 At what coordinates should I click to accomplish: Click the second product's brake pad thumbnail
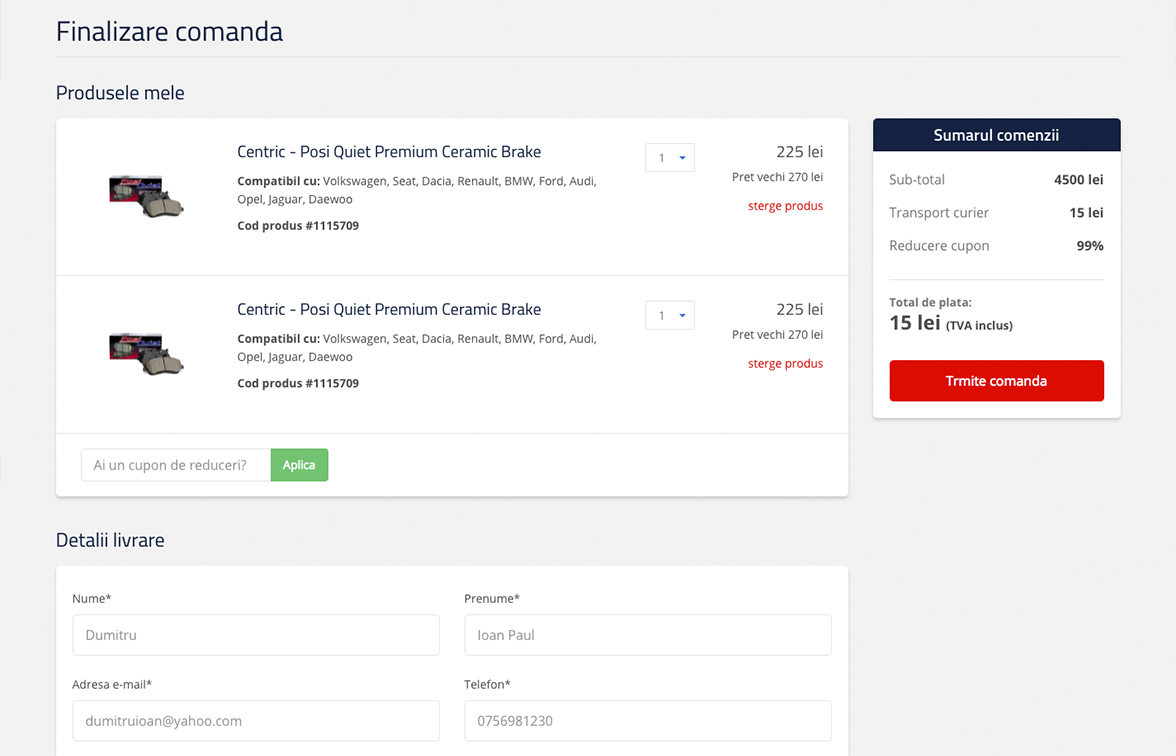pos(146,352)
